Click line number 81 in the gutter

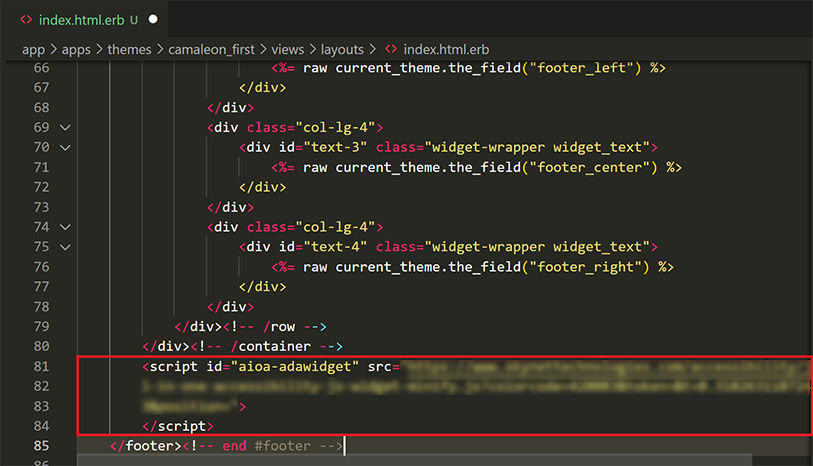coord(41,366)
